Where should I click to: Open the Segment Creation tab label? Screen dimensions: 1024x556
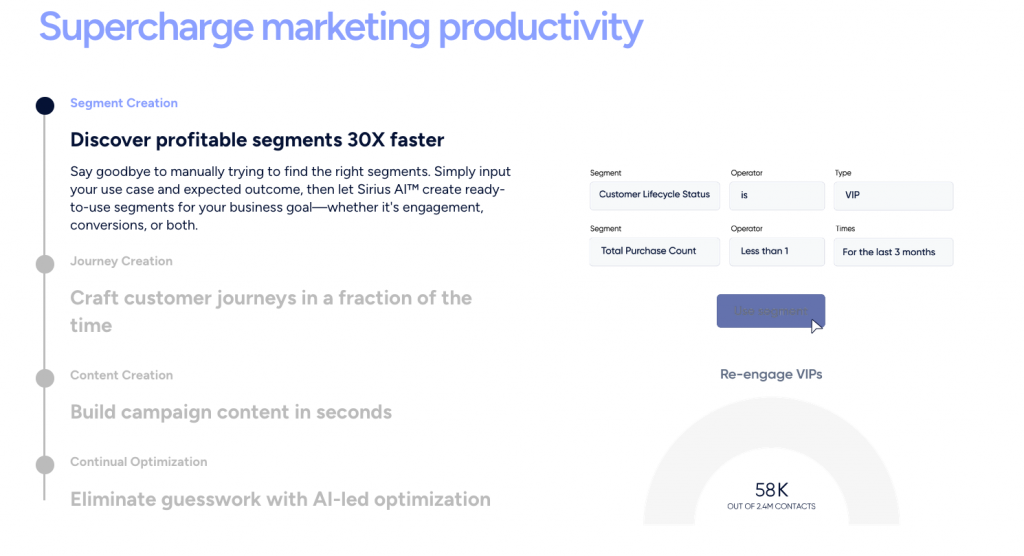click(124, 103)
